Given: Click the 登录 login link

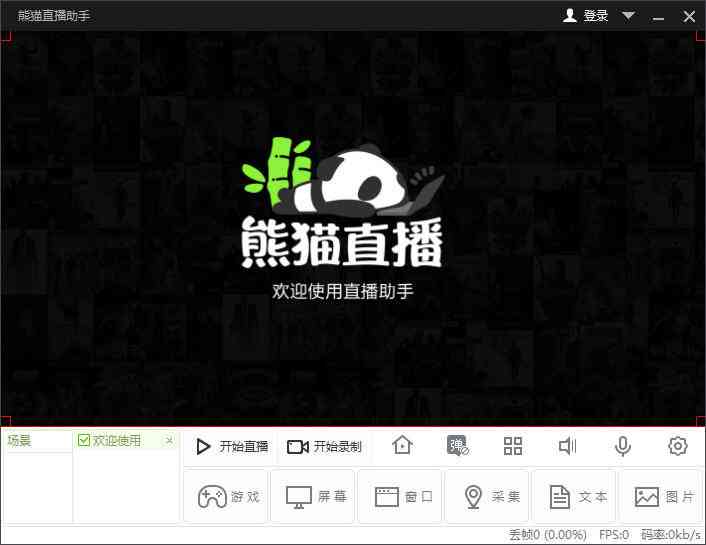Looking at the screenshot, I should point(596,16).
